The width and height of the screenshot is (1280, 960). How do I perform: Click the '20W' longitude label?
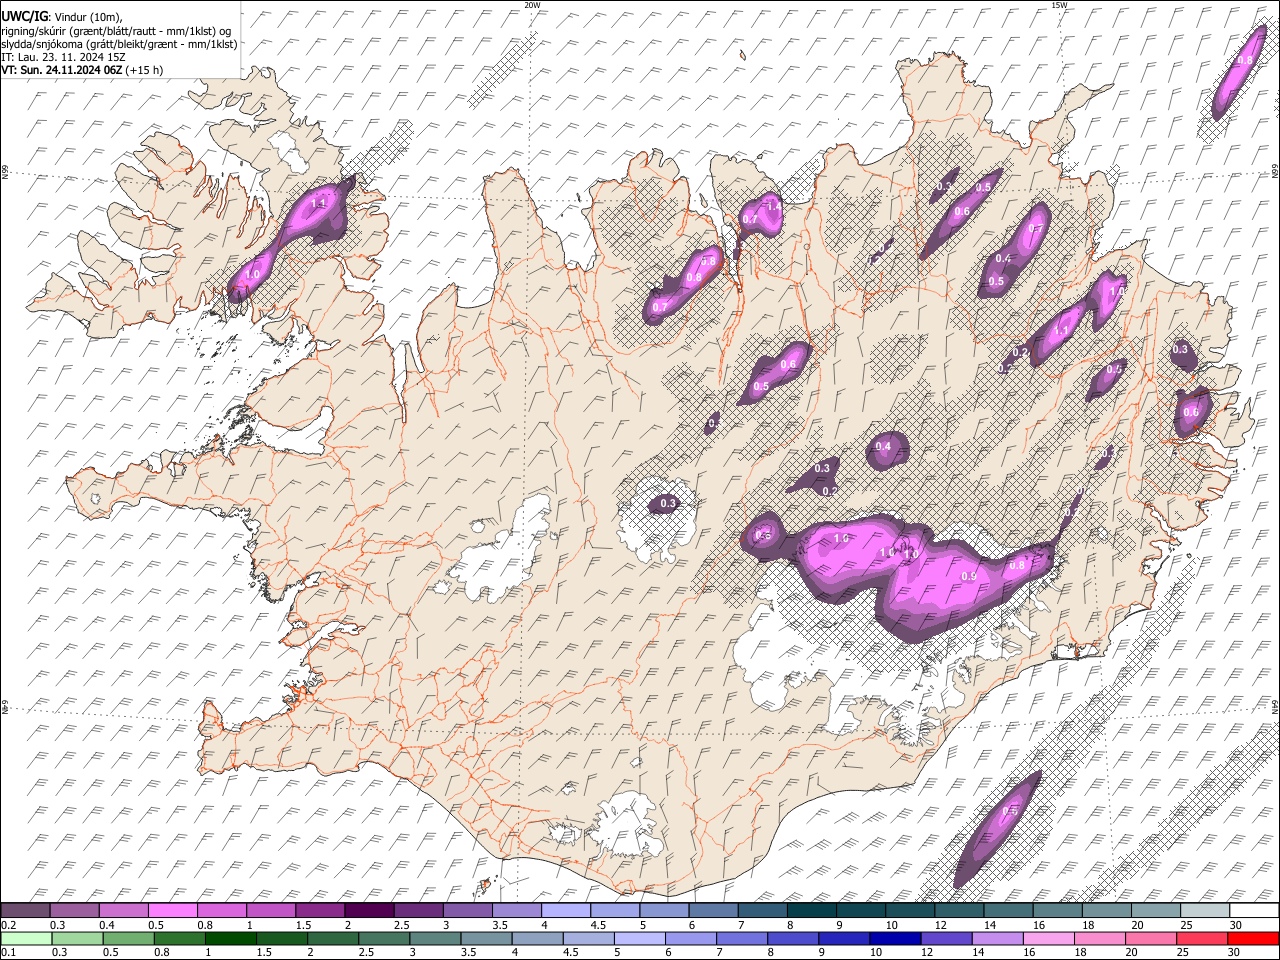click(532, 5)
